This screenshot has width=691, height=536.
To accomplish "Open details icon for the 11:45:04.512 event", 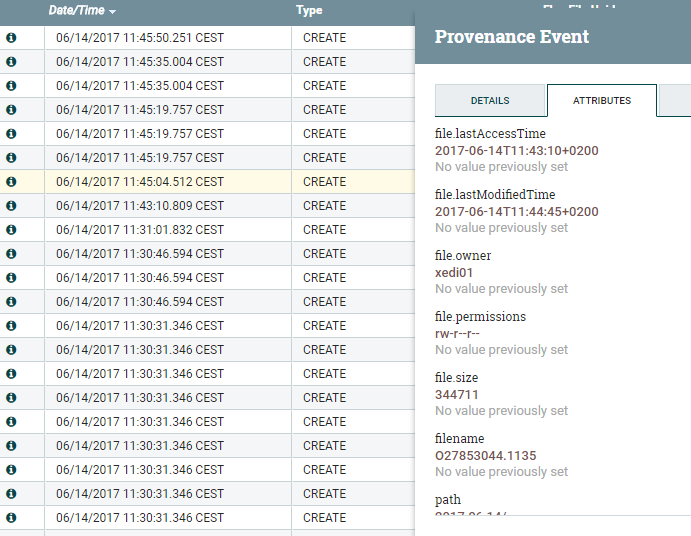I will [x=12, y=181].
